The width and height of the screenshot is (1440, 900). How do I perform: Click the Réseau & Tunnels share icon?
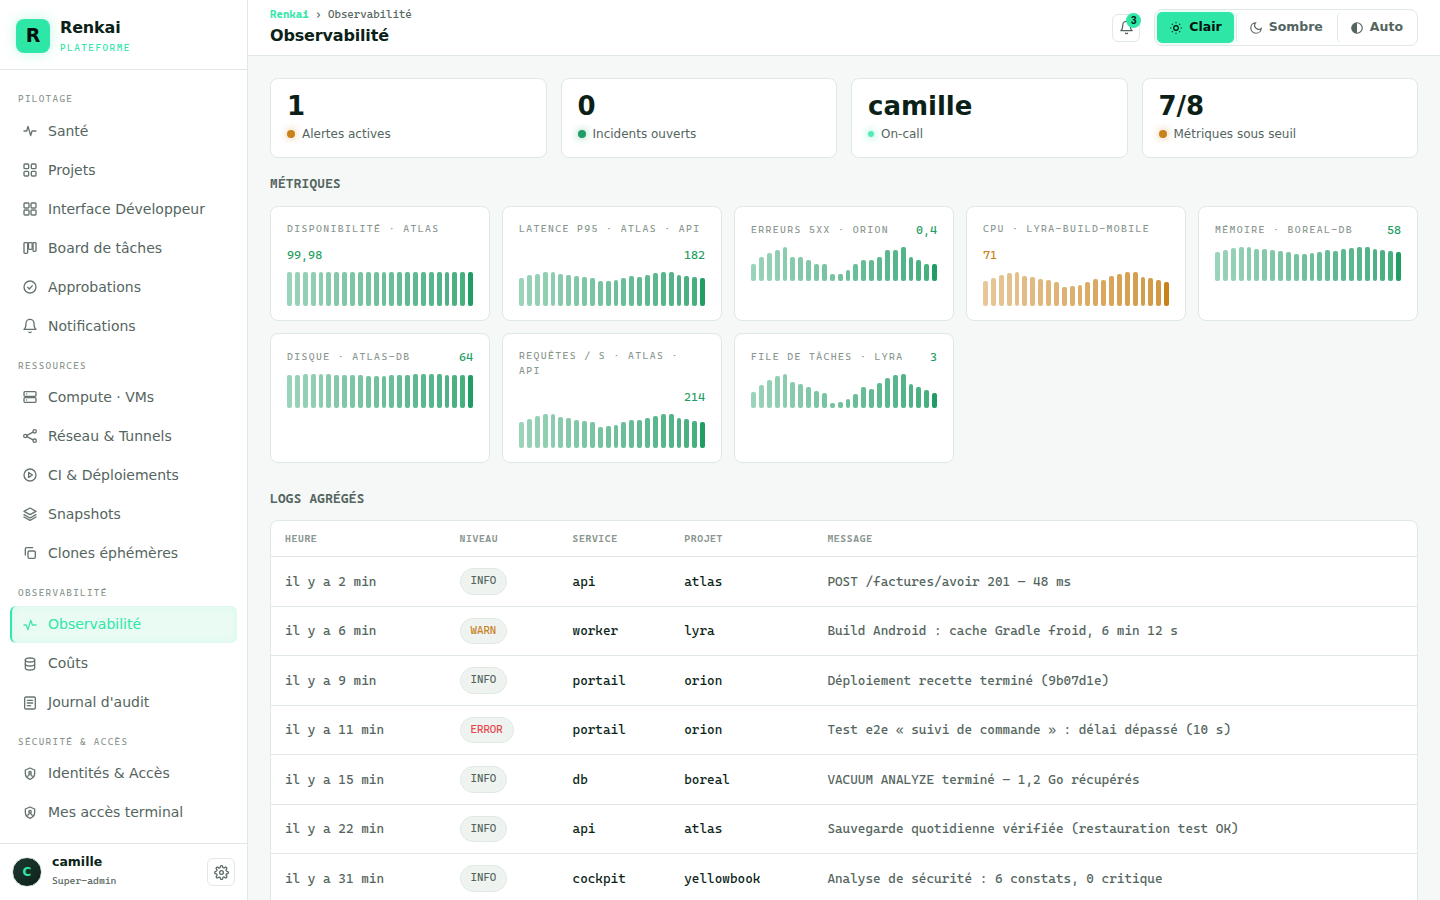pyautogui.click(x=30, y=436)
